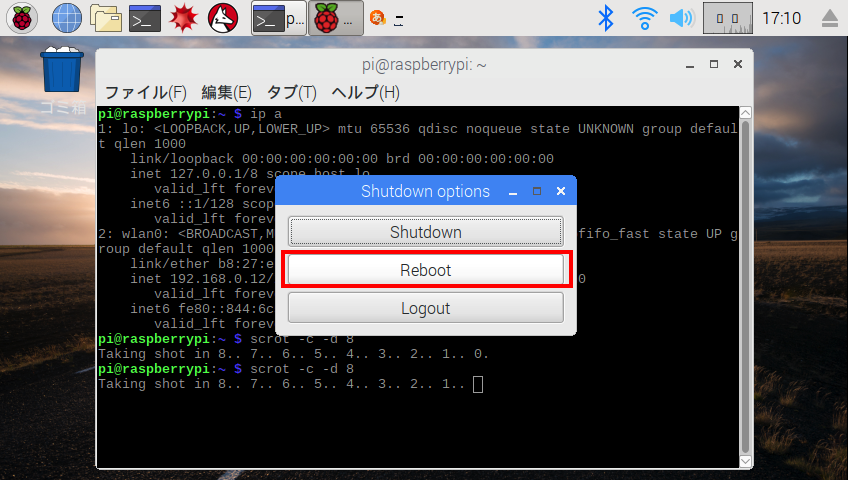Click the Shutdown button

point(426,231)
